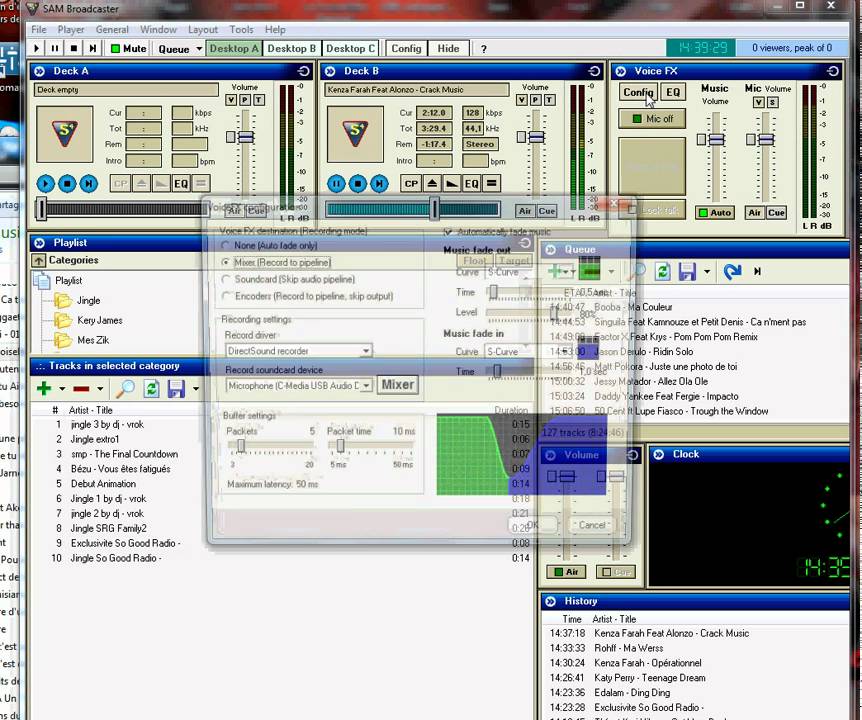The image size is (862, 720).
Task: Click refresh icon in tracks toolbar
Action: pyautogui.click(x=152, y=389)
